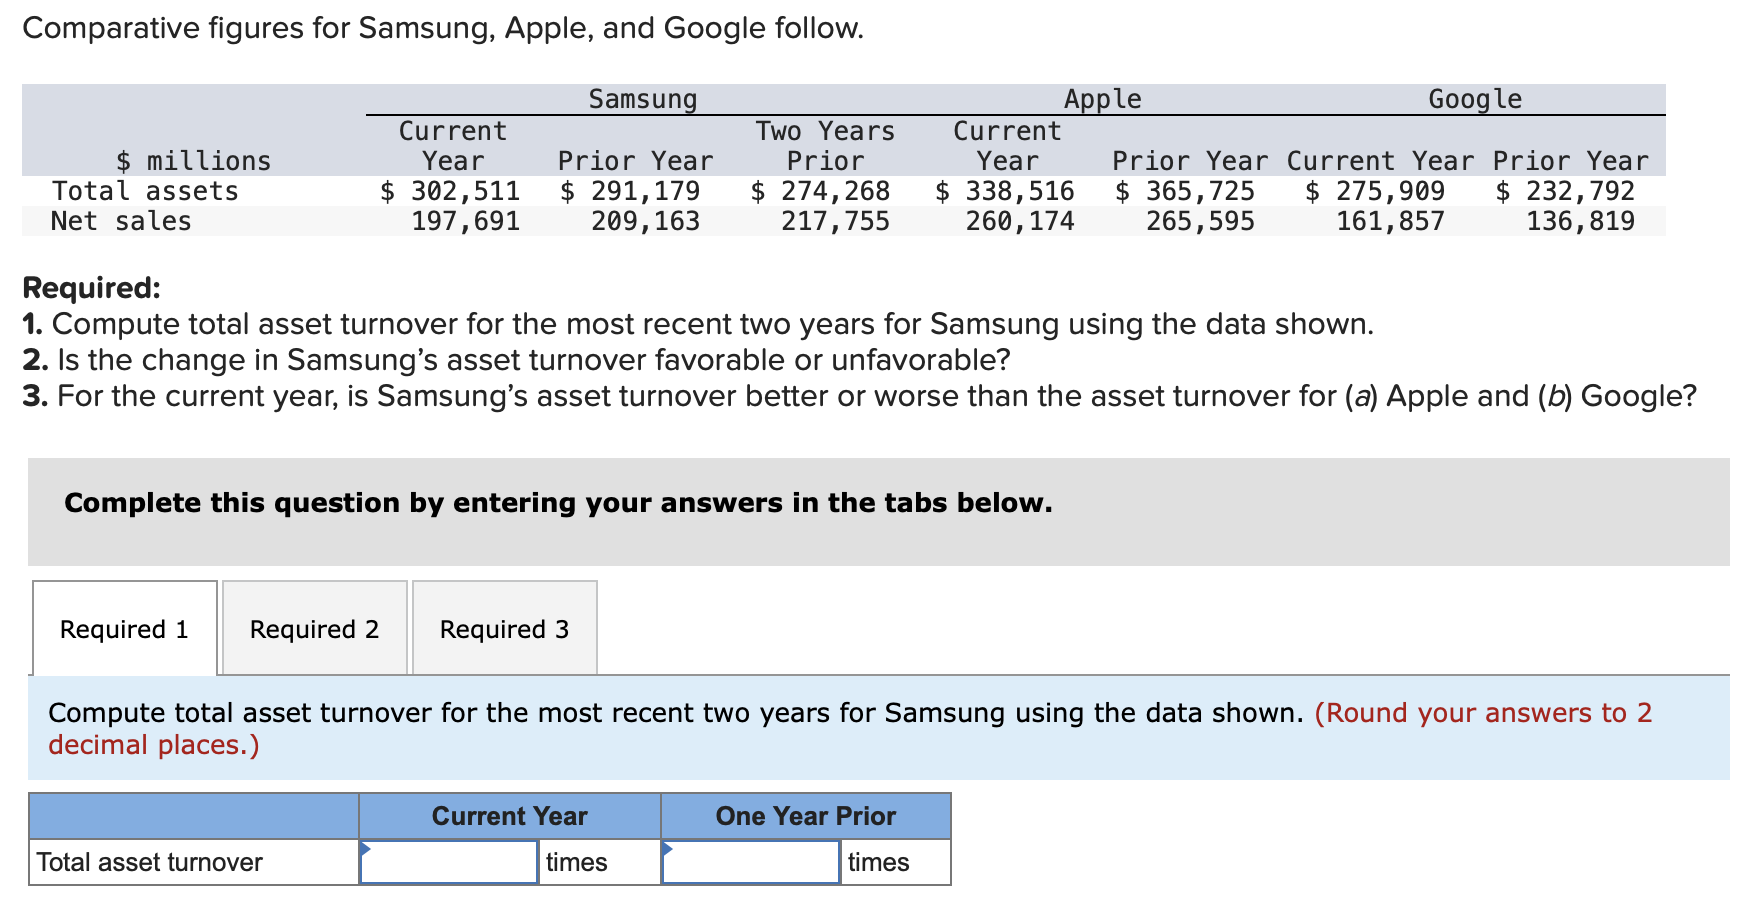Image resolution: width=1764 pixels, height=902 pixels.
Task: Click the One Year Prior turnover input
Action: 751,862
